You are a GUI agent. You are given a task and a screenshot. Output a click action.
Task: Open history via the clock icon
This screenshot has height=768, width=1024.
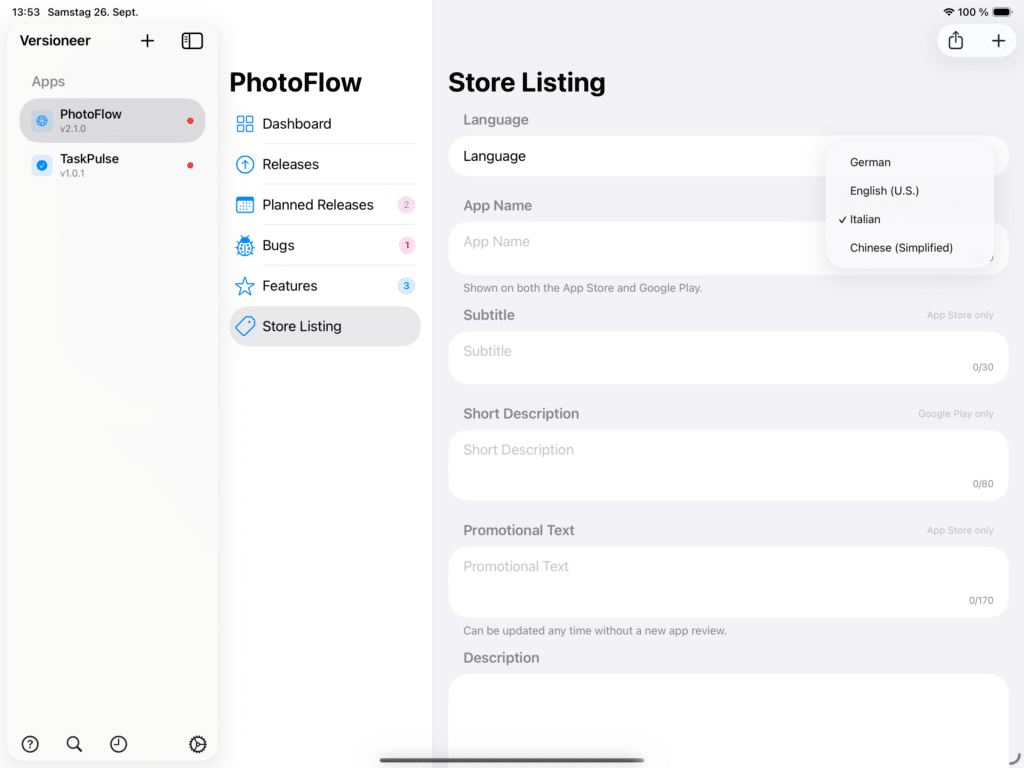[118, 744]
